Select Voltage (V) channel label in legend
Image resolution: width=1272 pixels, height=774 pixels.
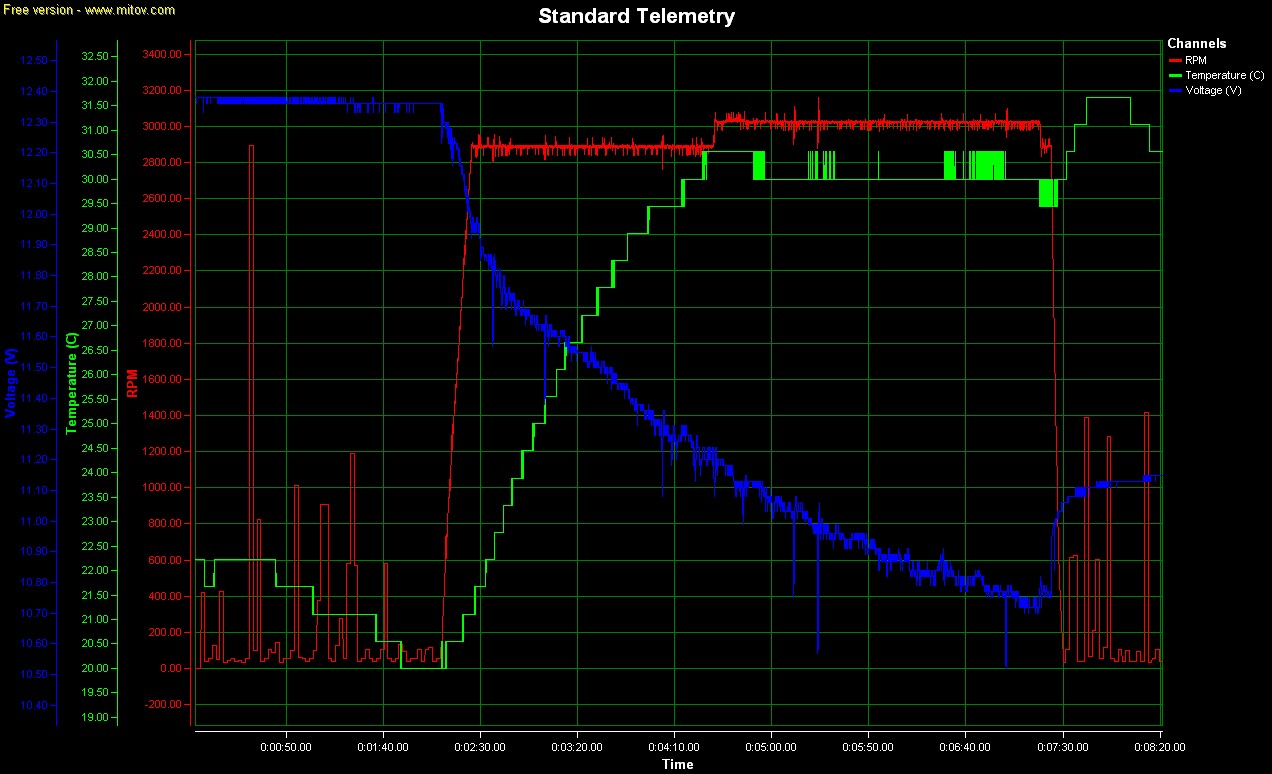[x=1213, y=90]
